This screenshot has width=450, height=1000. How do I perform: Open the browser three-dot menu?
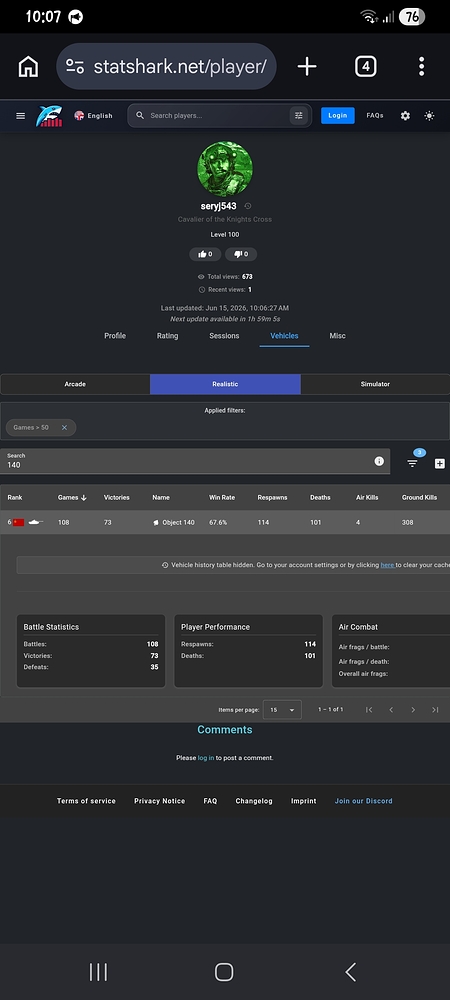tap(421, 66)
